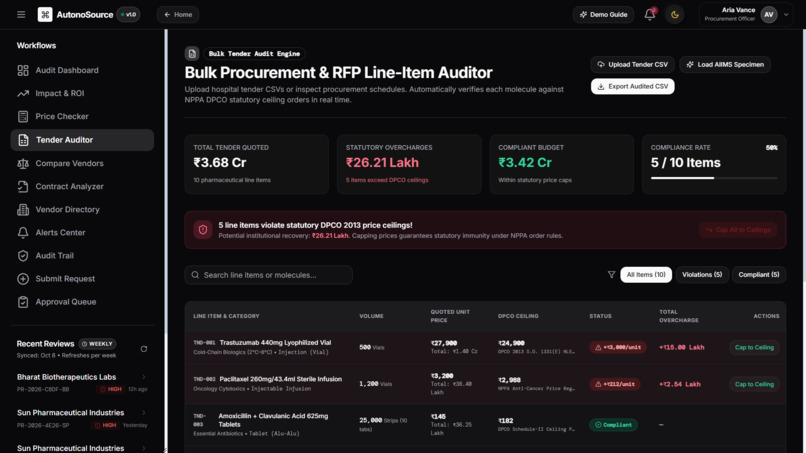Image resolution: width=806 pixels, height=453 pixels.
Task: Open the hamburger menu icon
Action: pos(21,14)
